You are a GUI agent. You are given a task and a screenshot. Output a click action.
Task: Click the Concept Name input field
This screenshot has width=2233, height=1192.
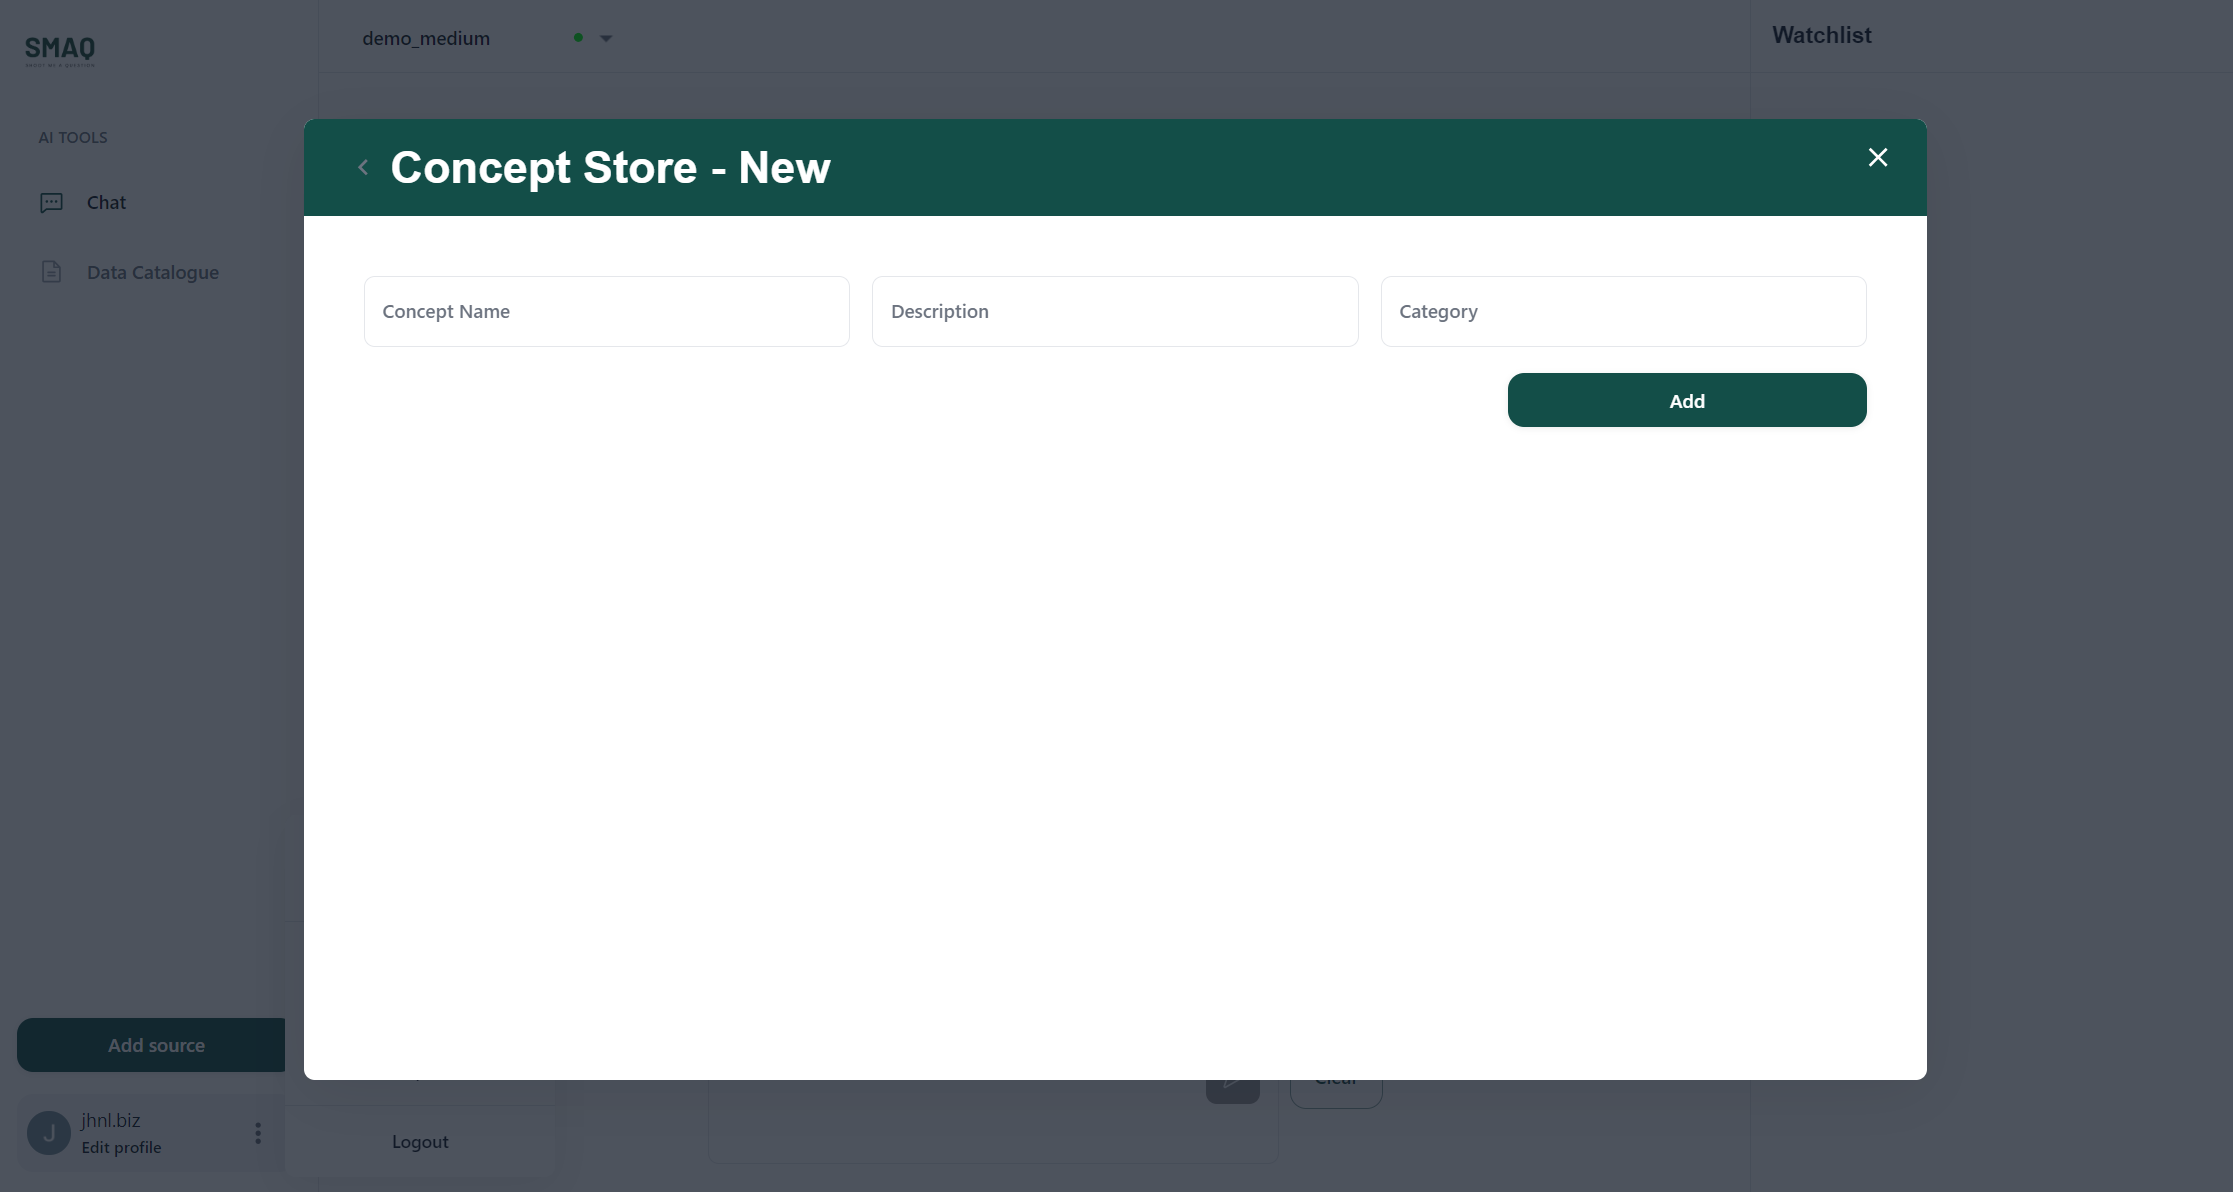[606, 312]
